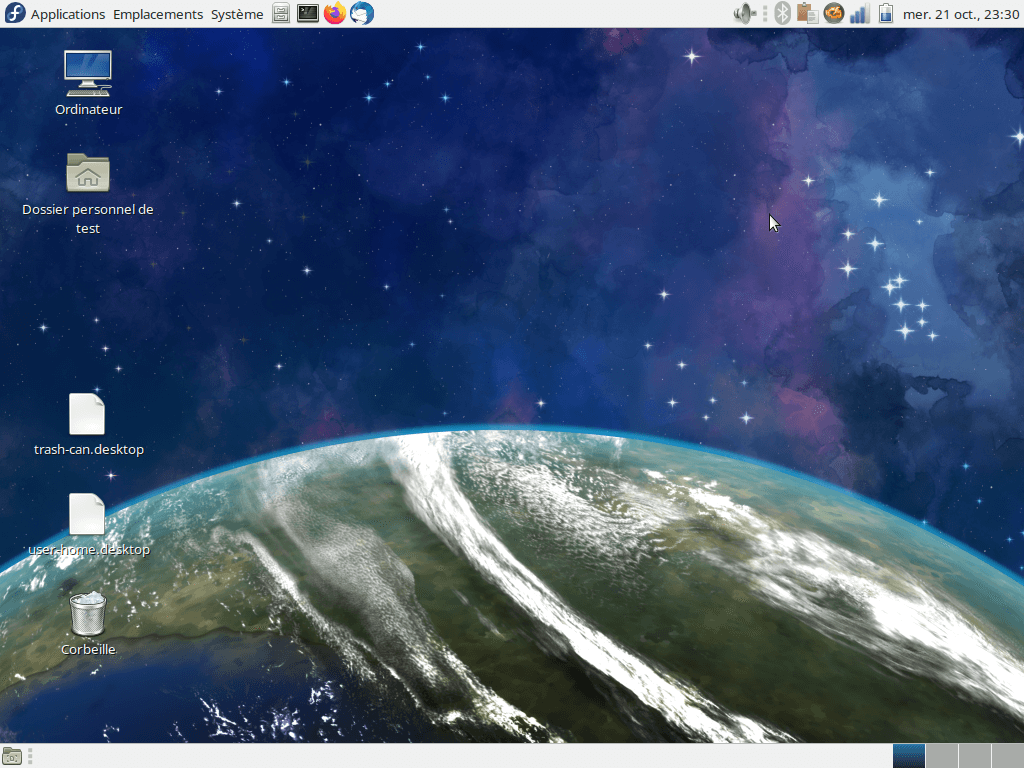This screenshot has width=1024, height=768.
Task: Click the 'Corbeille' label text
Action: click(88, 649)
